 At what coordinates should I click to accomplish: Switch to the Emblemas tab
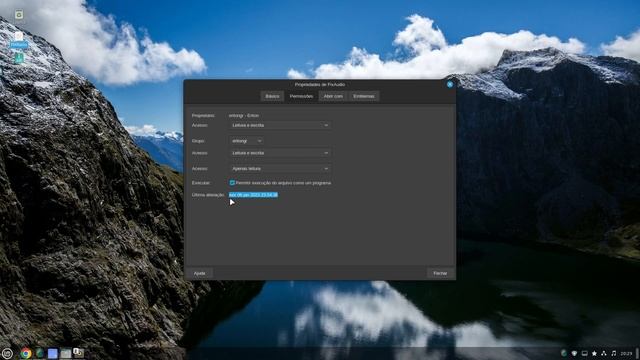click(364, 96)
